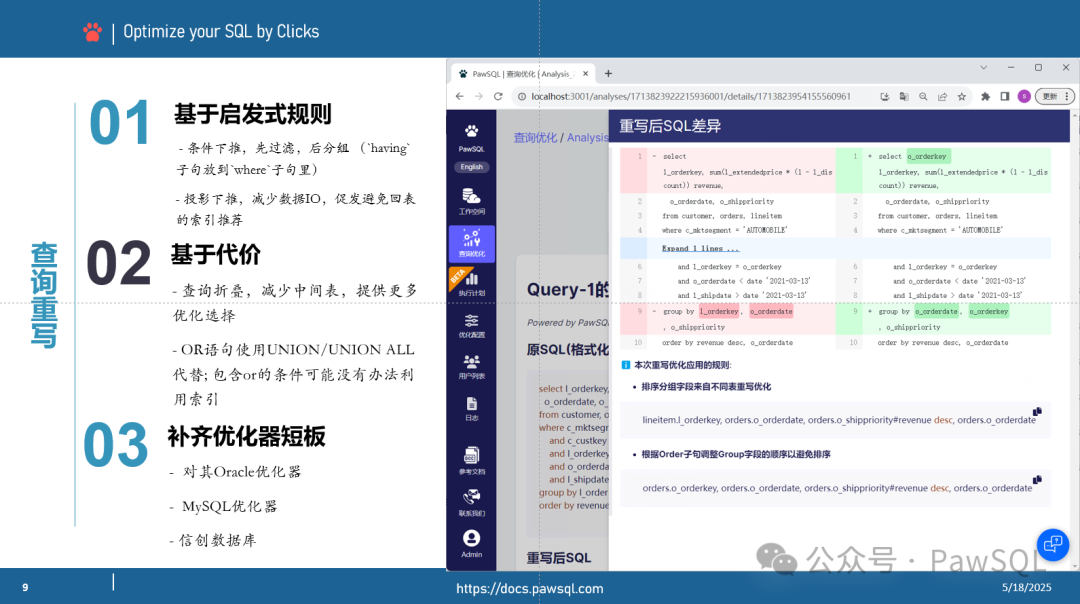Screen dimensions: 1080x604
Task: Select the PawSQL 查询优化 browser tab
Action: (x=523, y=74)
